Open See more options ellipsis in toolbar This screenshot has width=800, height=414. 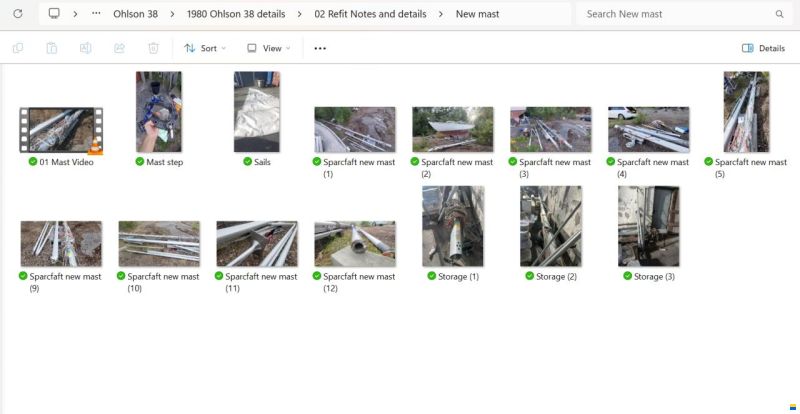click(x=320, y=48)
